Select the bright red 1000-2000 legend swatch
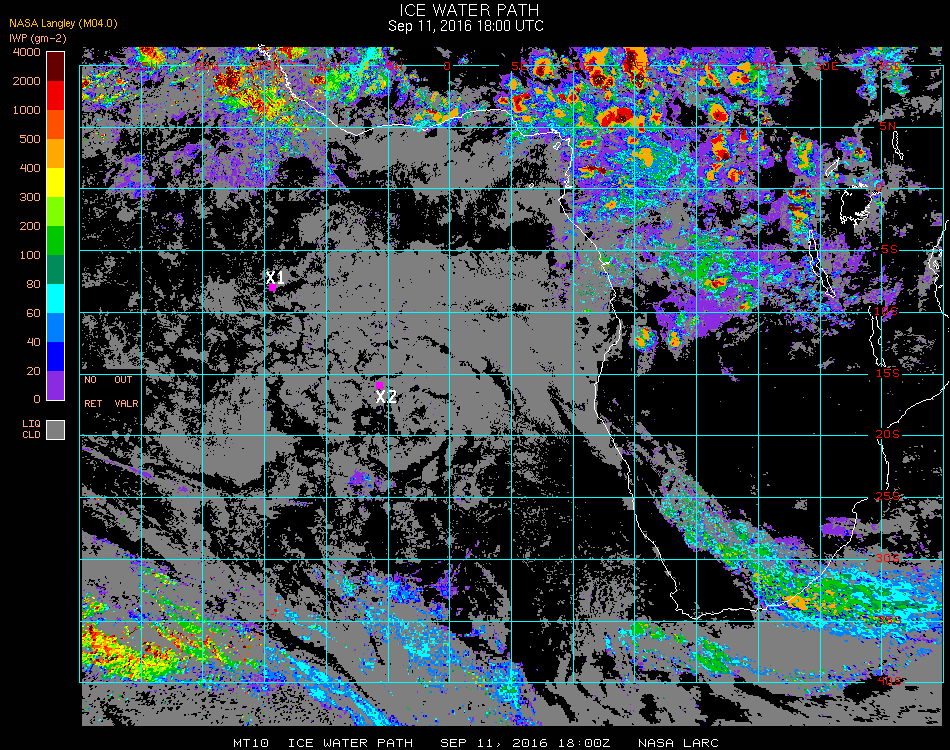 coord(55,96)
